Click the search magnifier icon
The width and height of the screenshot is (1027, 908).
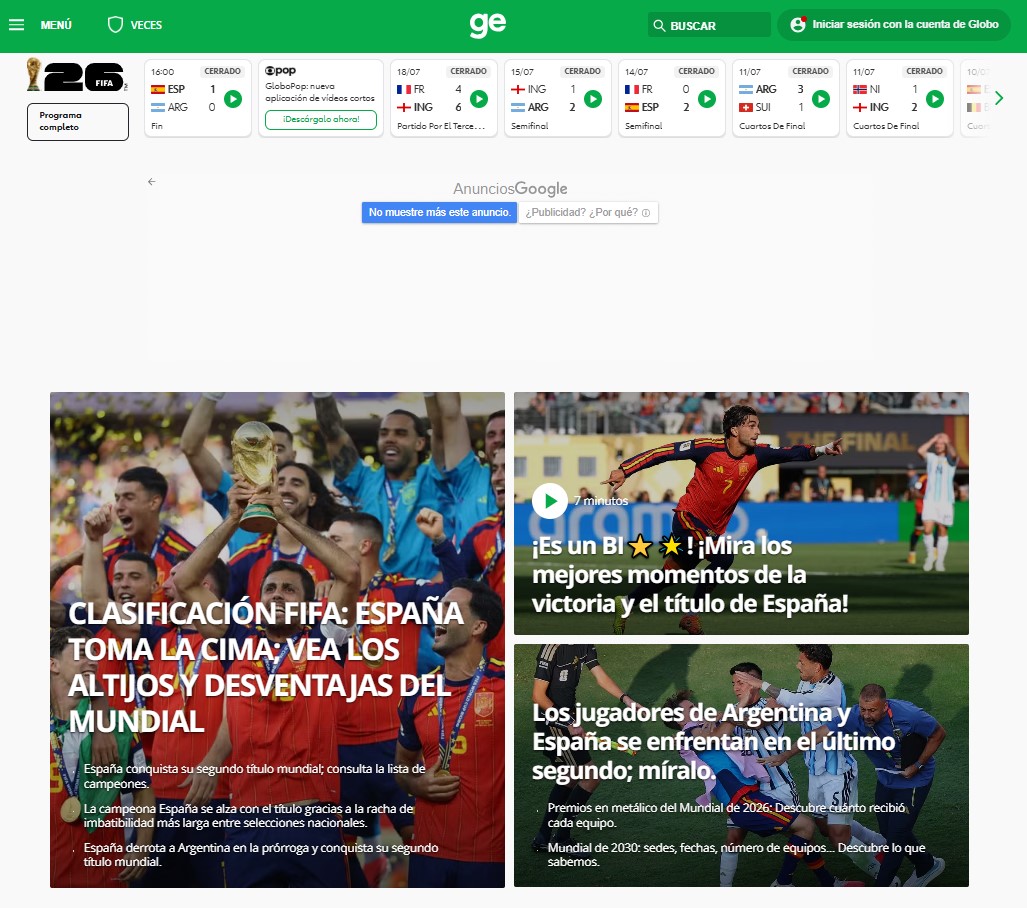click(x=659, y=26)
